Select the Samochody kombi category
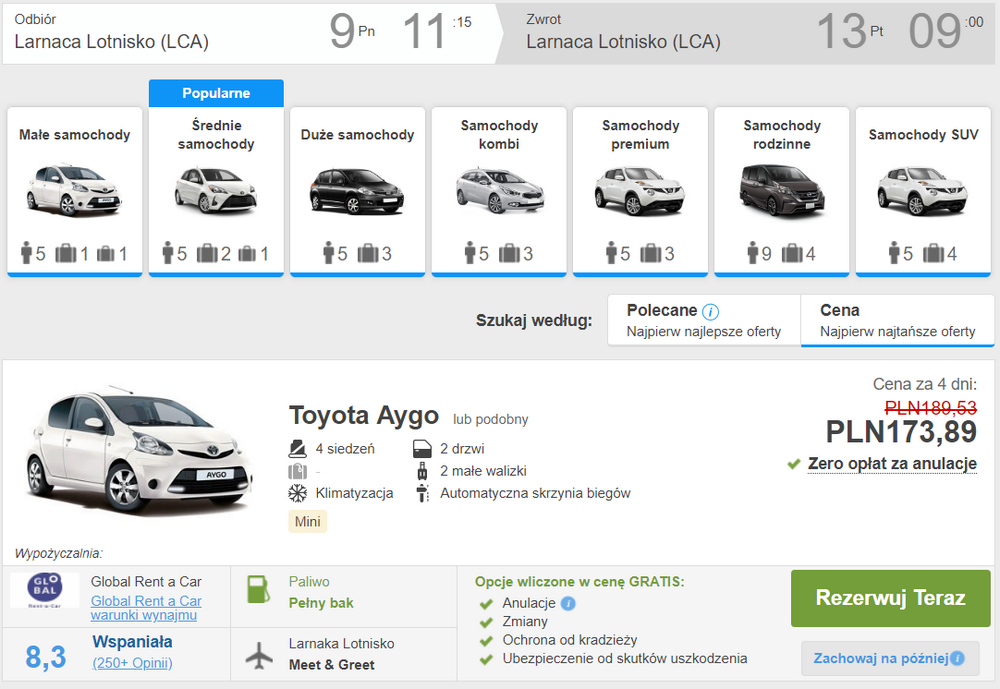1000x689 pixels. (x=499, y=191)
